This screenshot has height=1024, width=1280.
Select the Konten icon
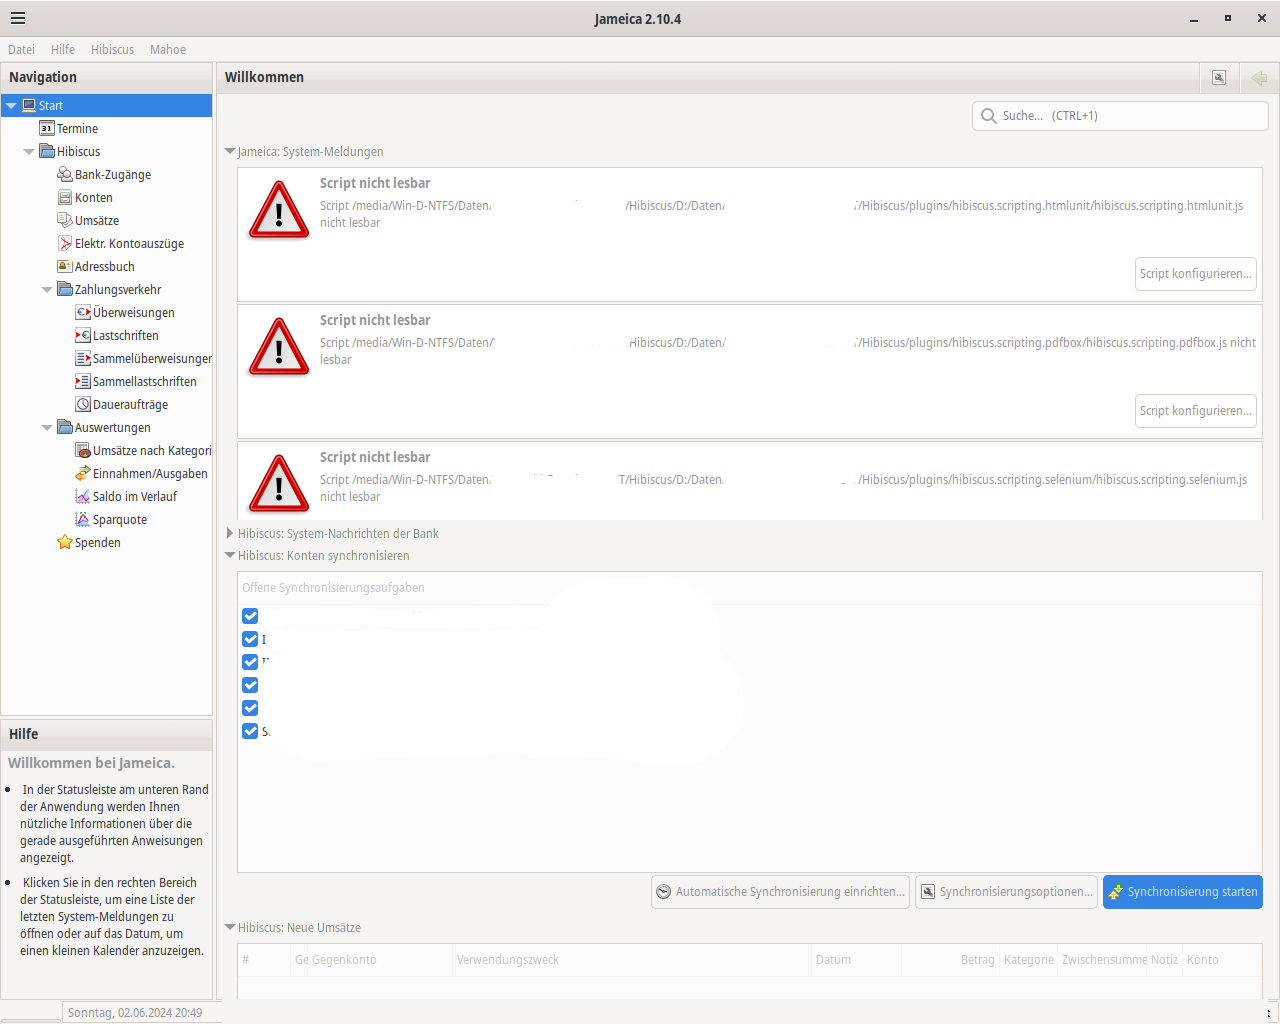coord(64,197)
